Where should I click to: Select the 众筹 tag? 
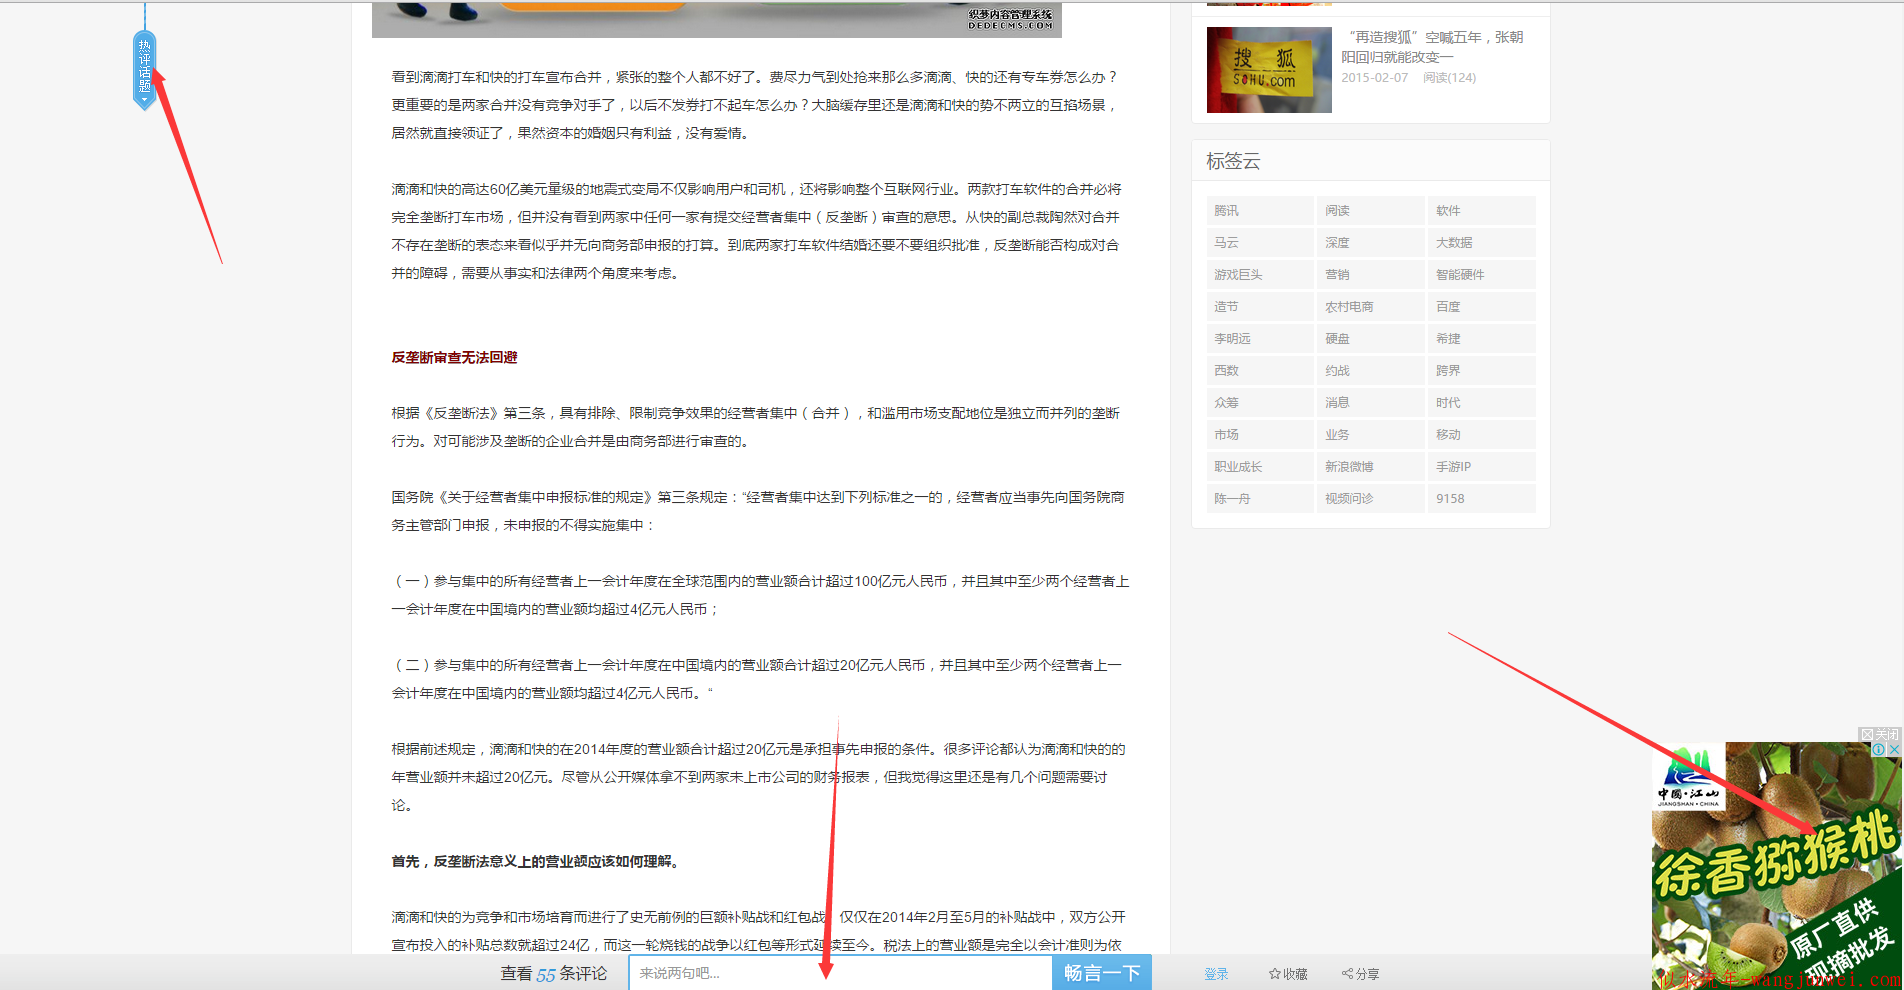tap(1260, 402)
